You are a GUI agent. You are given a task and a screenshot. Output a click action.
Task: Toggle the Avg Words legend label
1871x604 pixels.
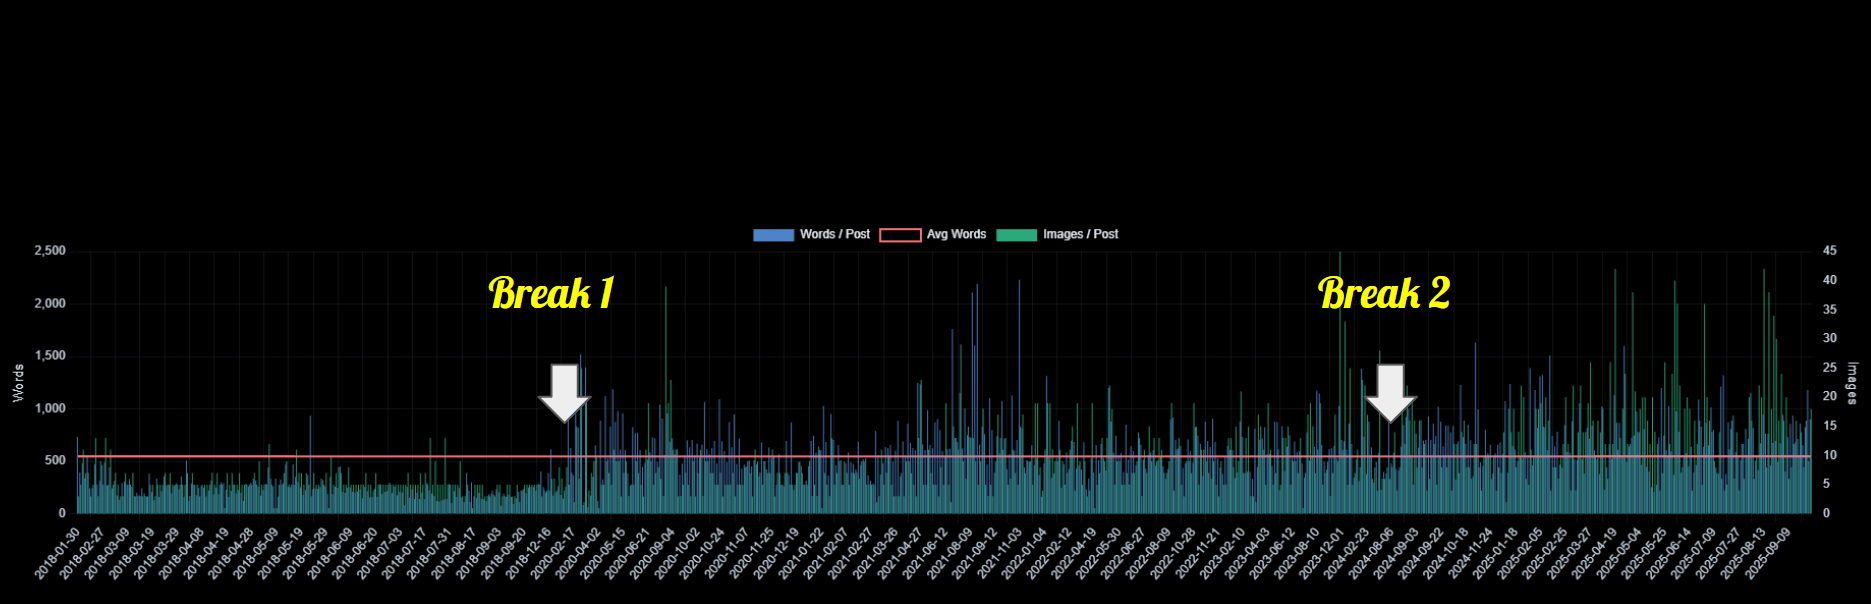pos(956,234)
